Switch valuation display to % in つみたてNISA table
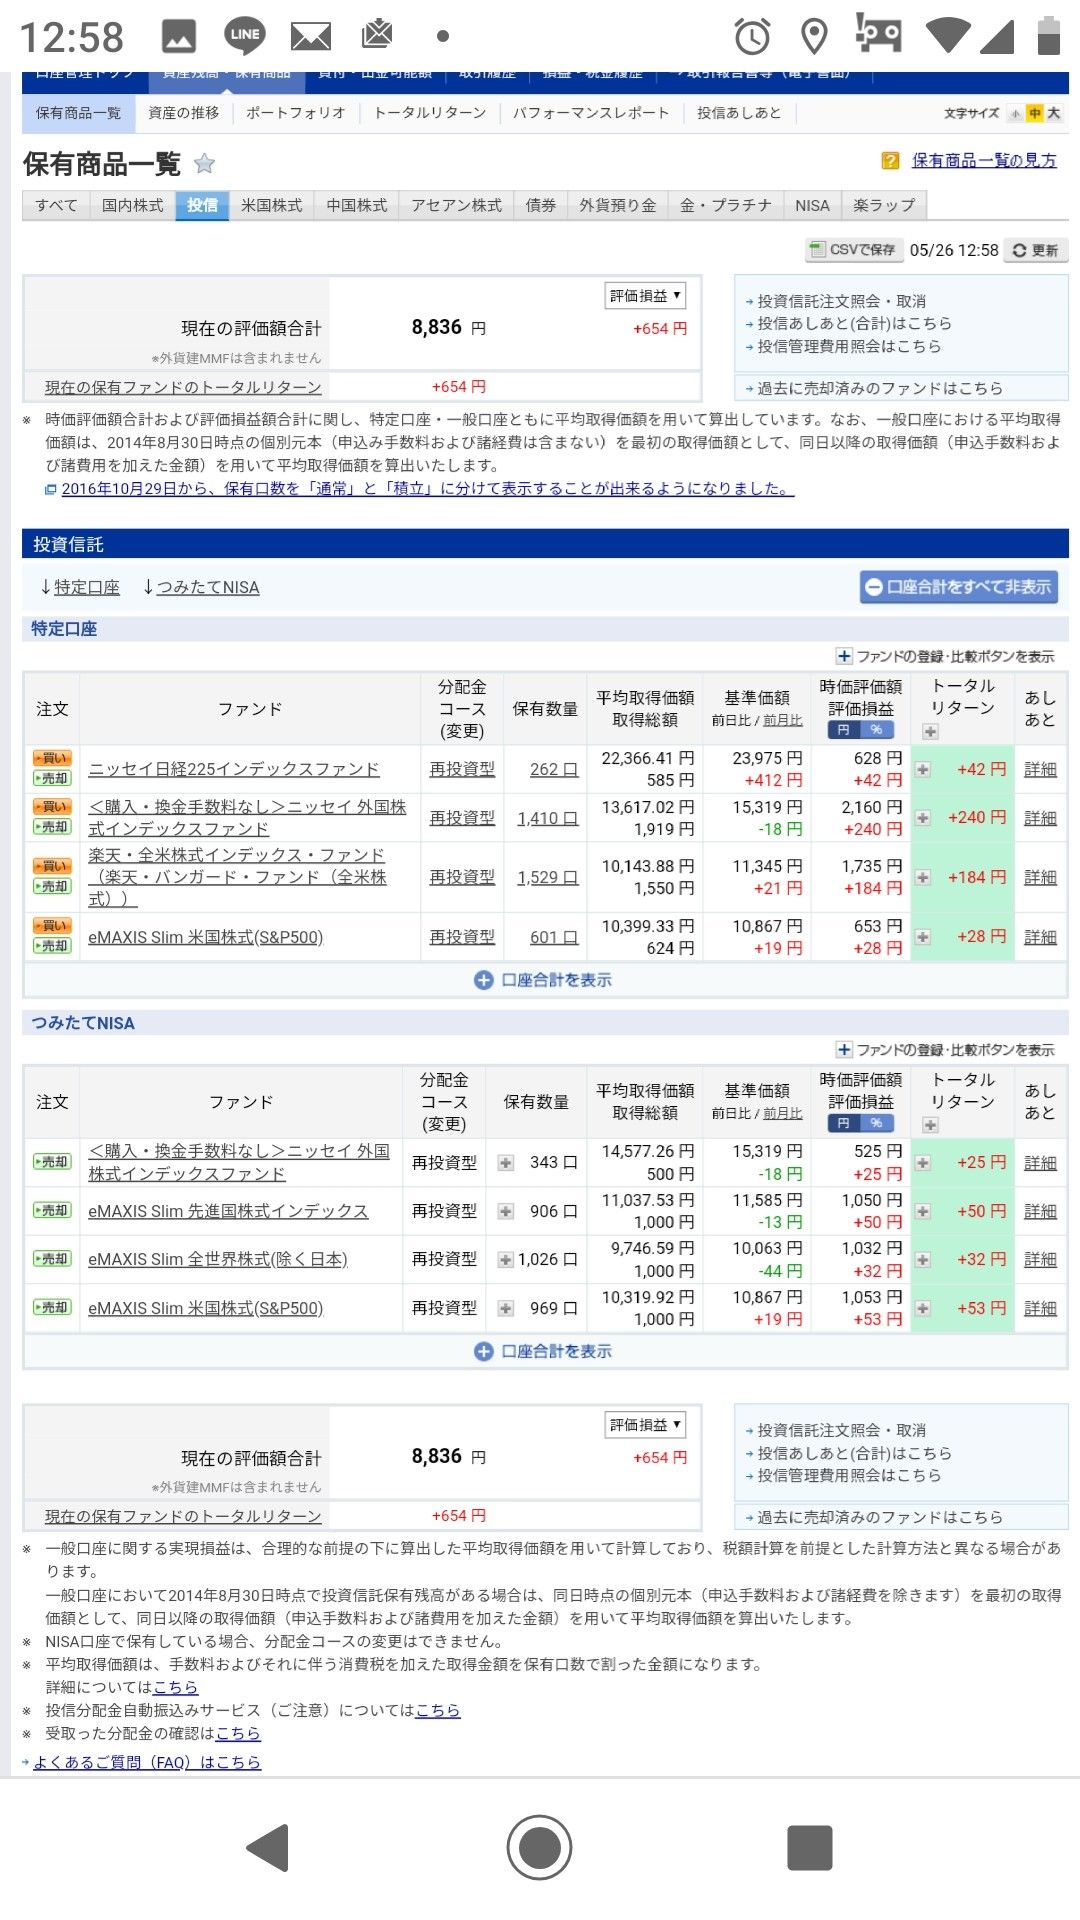The height and width of the screenshot is (1920, 1080). [876, 1124]
